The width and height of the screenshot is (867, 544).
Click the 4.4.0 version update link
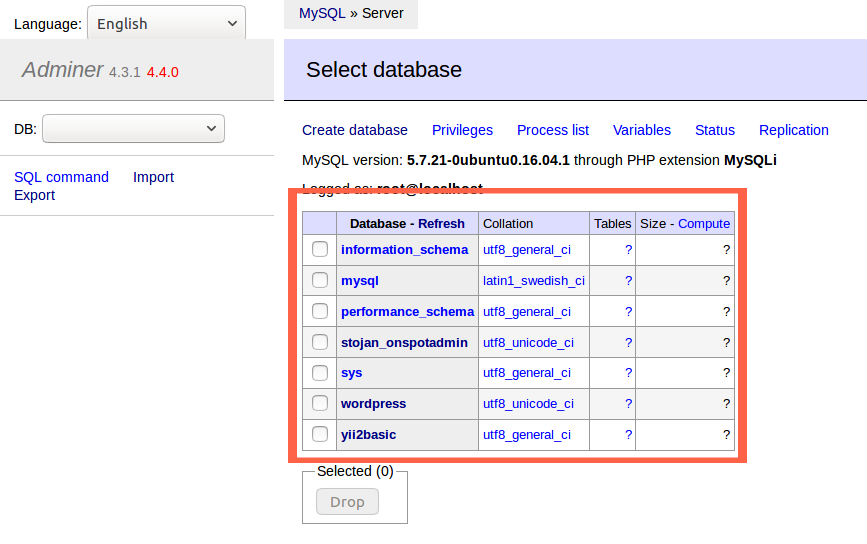tap(163, 72)
